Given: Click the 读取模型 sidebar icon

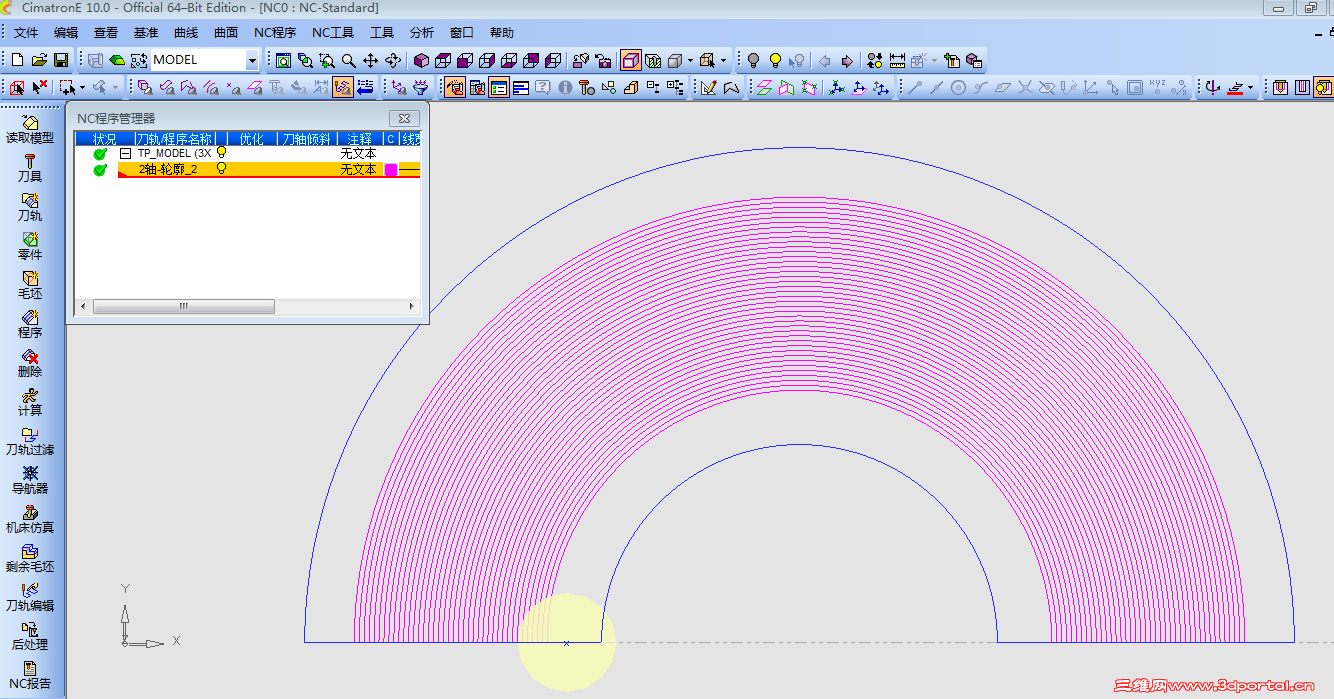Looking at the screenshot, I should pos(30,129).
